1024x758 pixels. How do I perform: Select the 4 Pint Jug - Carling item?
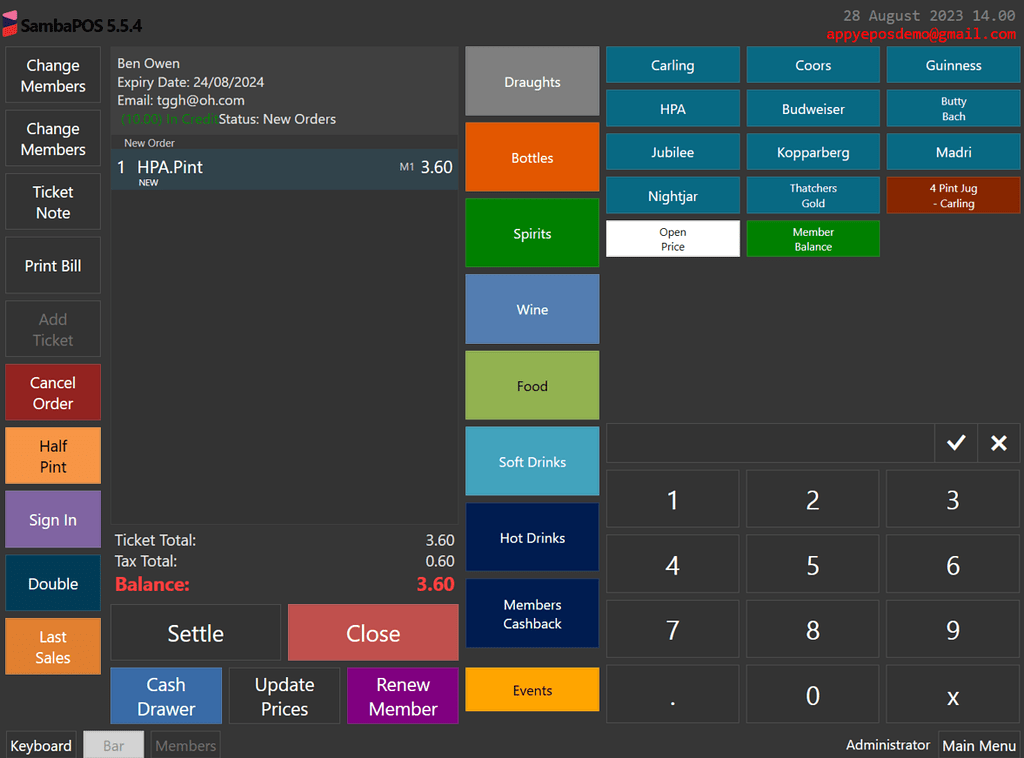(x=952, y=194)
